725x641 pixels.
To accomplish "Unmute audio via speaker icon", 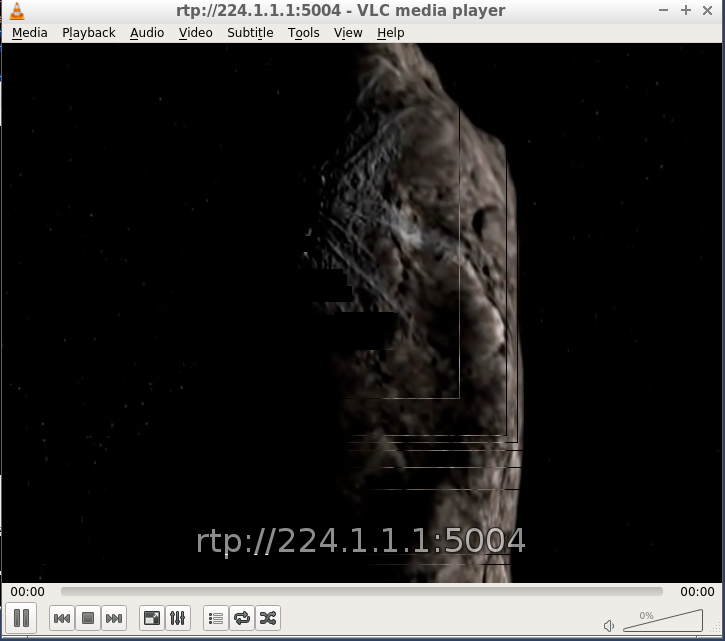I will pyautogui.click(x=609, y=626).
